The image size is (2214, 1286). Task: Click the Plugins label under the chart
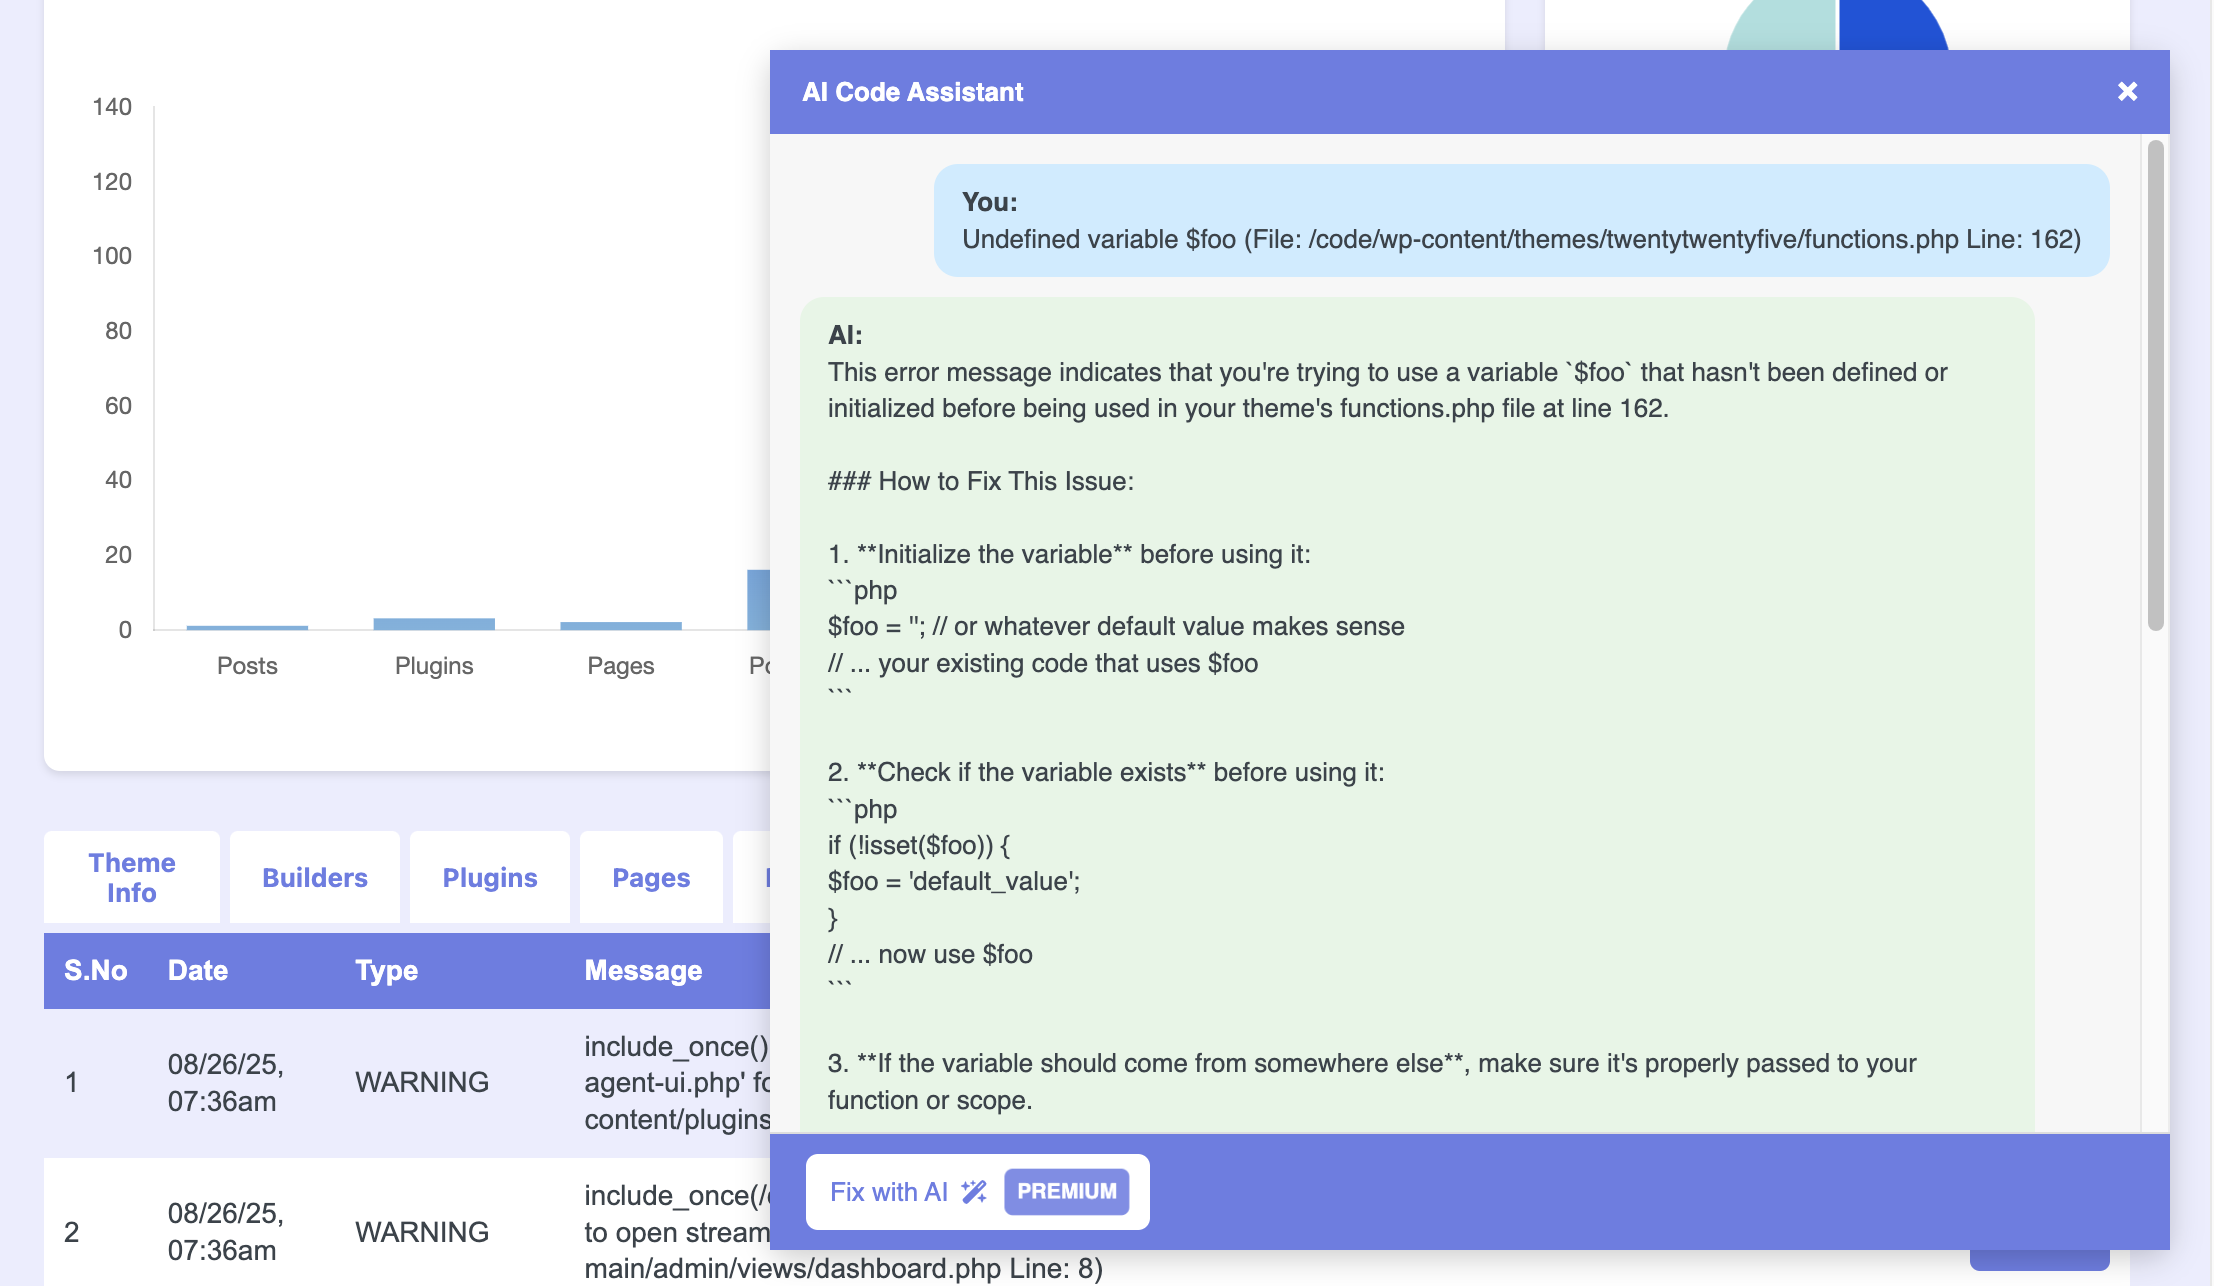pos(434,665)
